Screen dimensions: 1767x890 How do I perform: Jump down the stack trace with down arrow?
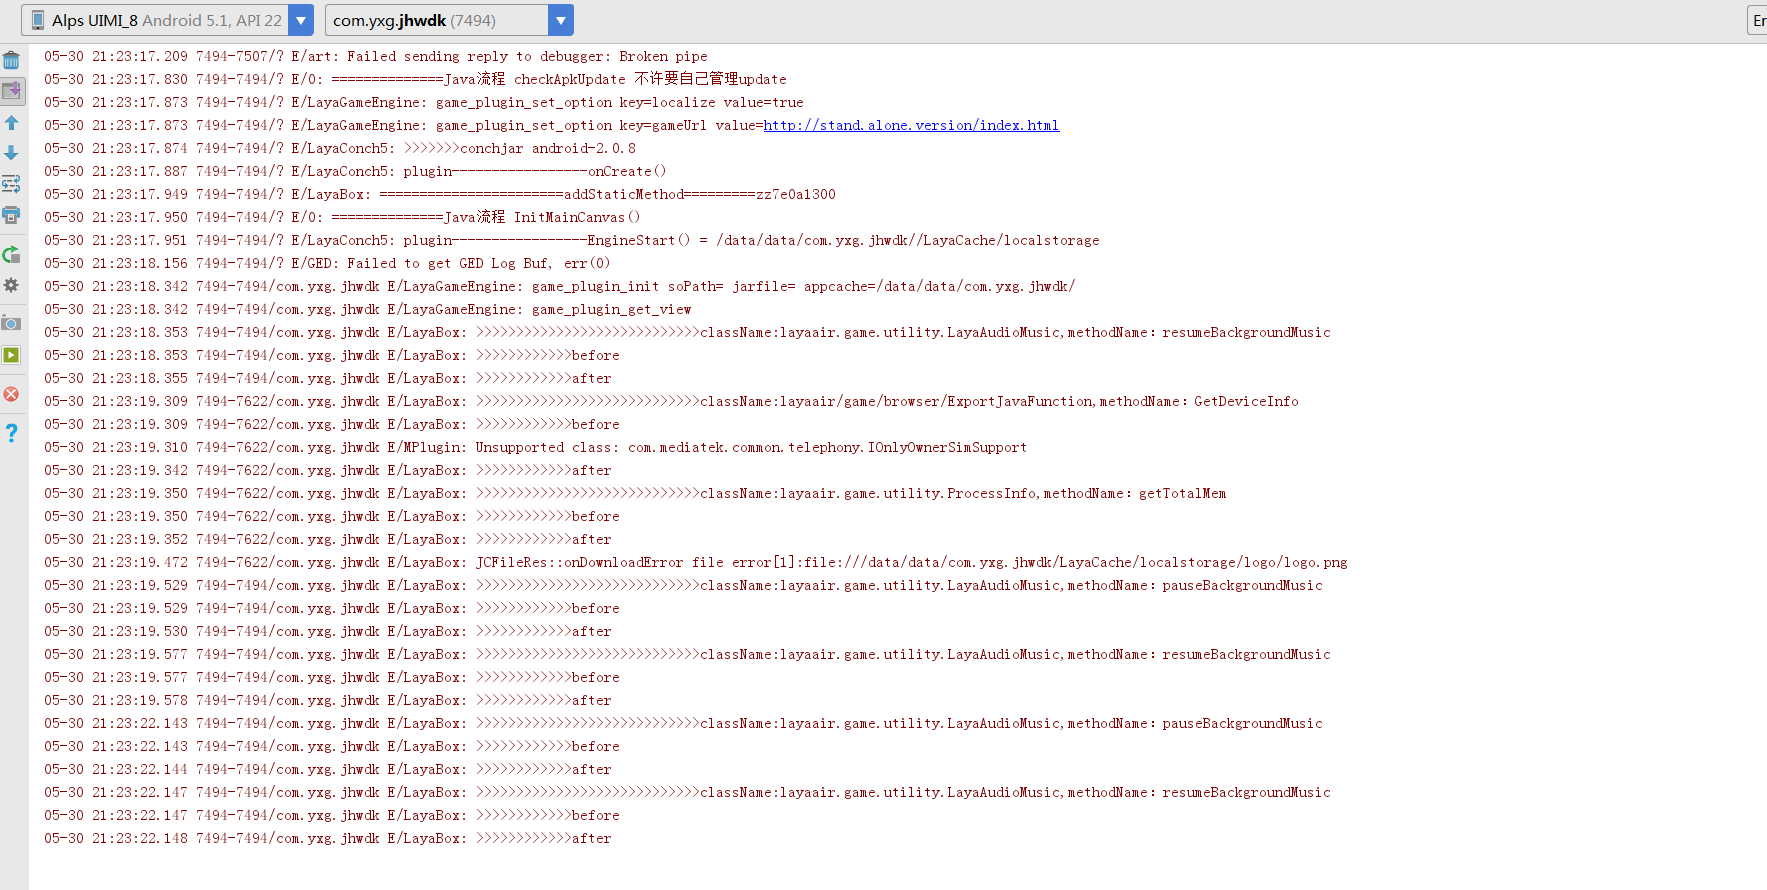[x=11, y=153]
